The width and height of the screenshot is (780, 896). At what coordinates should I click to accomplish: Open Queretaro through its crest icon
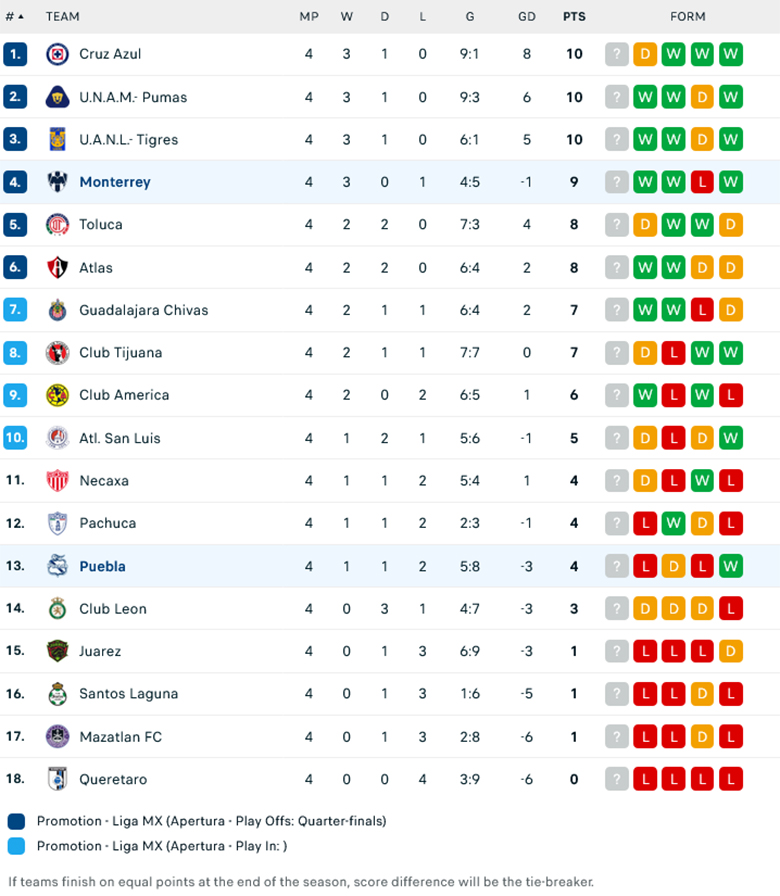[57, 779]
